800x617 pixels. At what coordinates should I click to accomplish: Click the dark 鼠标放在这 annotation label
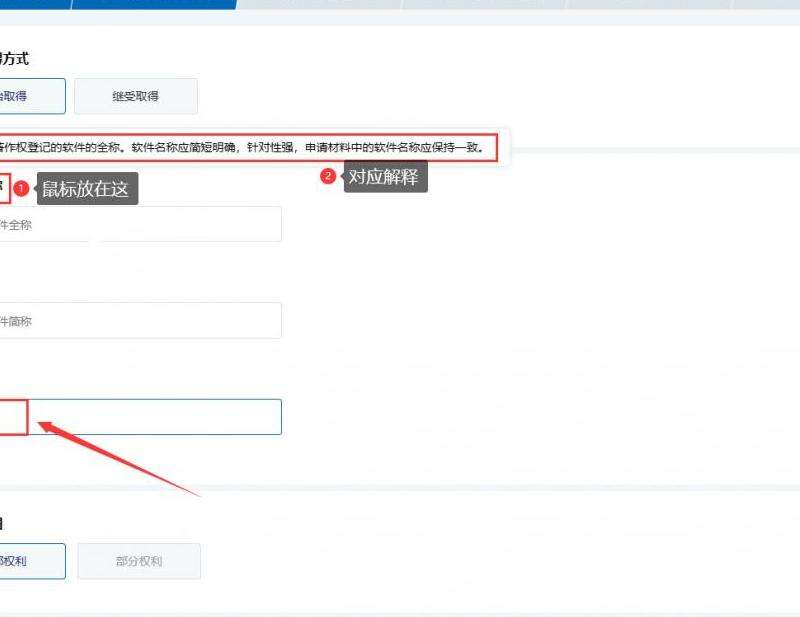(x=85, y=189)
